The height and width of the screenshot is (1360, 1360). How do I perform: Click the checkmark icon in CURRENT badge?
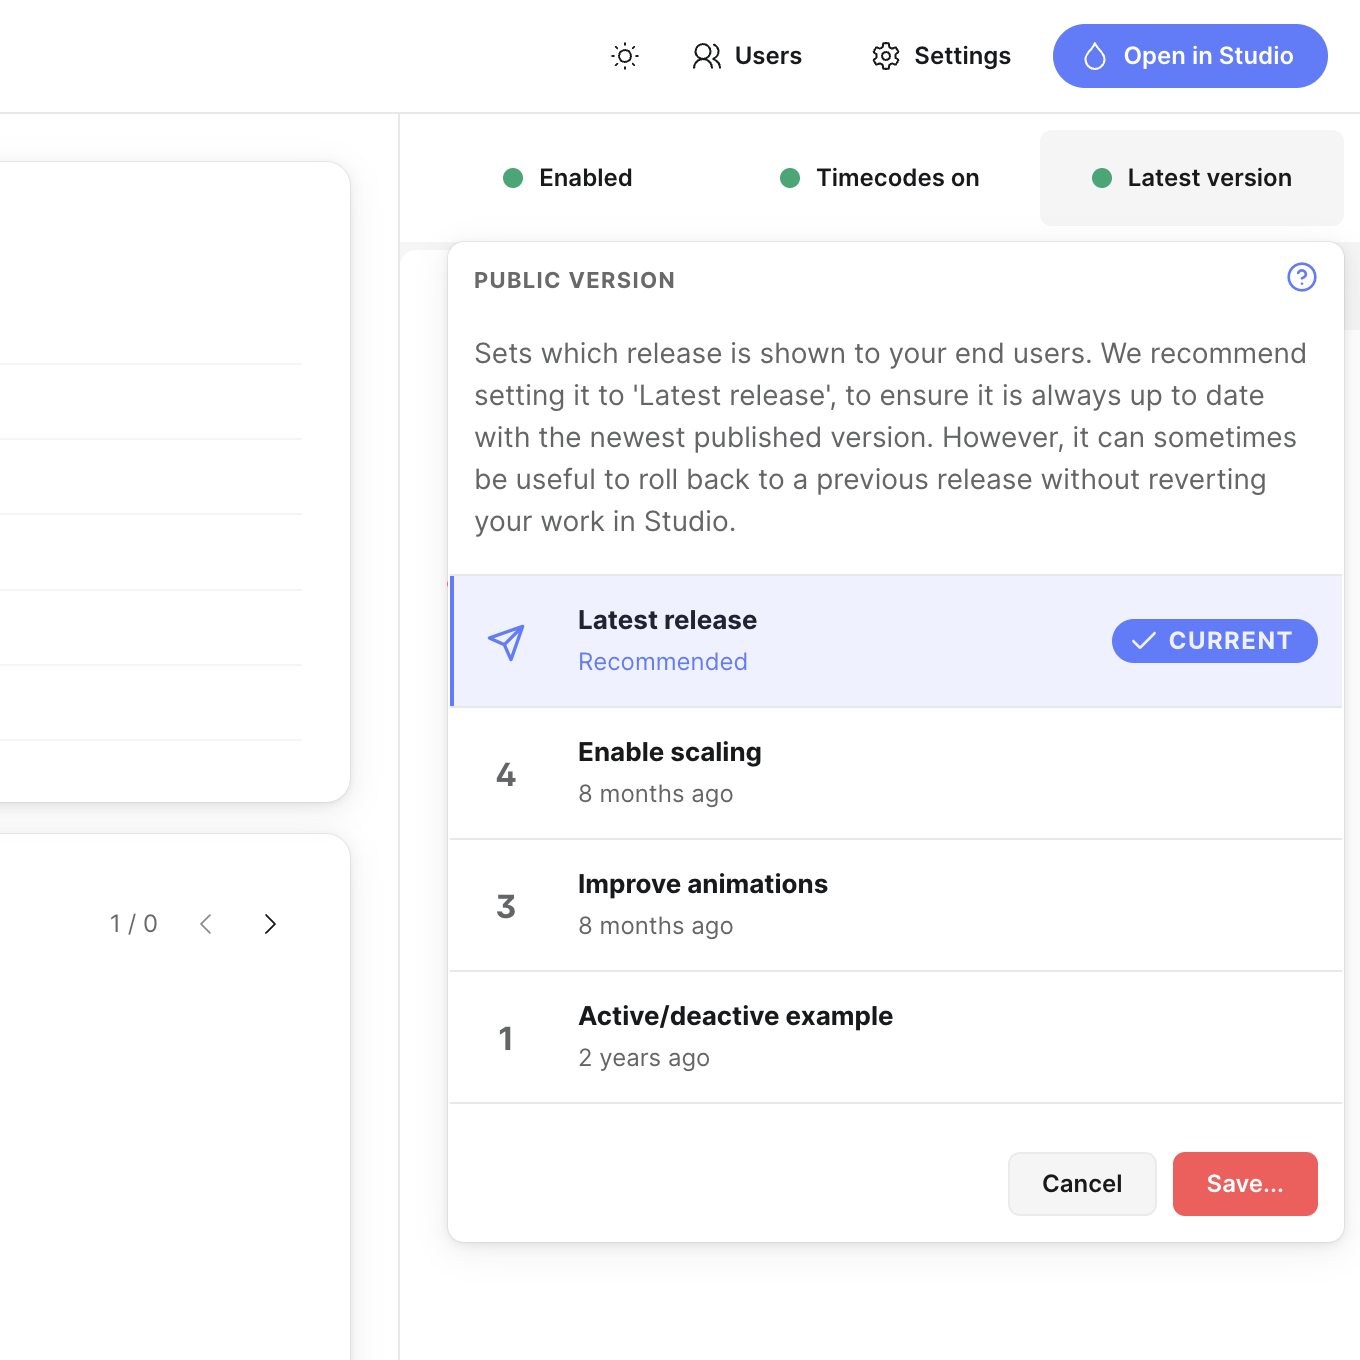coord(1144,641)
